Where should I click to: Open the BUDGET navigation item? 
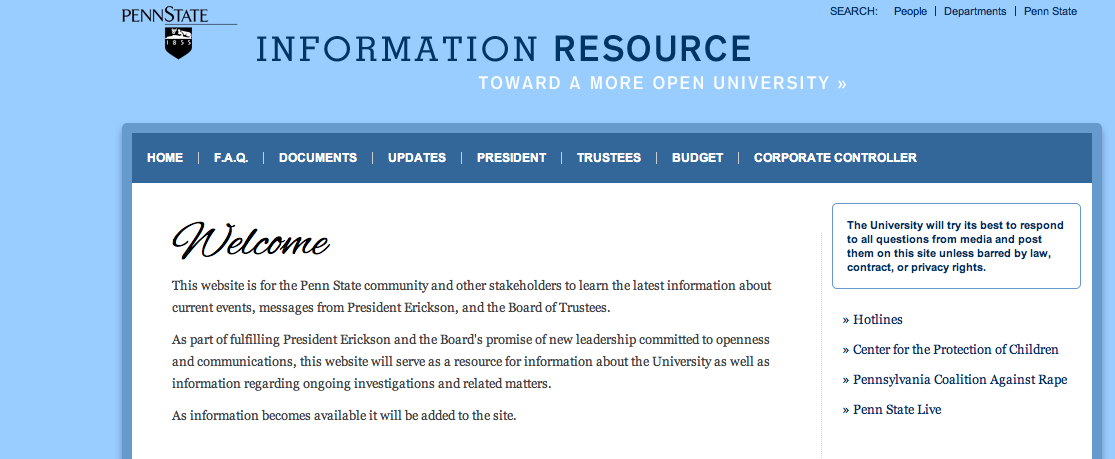697,158
